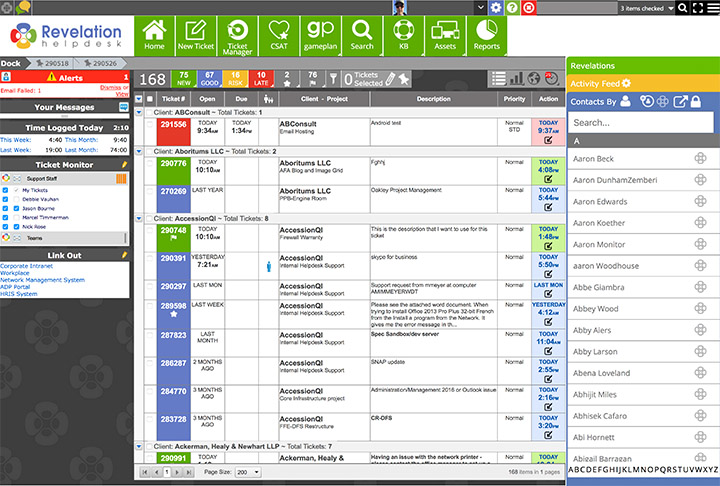Open docked ticket tab 290518

52,63
